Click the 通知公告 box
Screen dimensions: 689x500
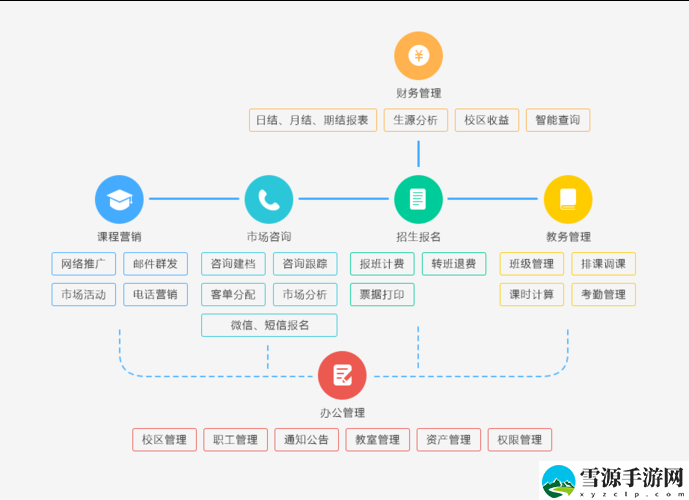pos(307,440)
